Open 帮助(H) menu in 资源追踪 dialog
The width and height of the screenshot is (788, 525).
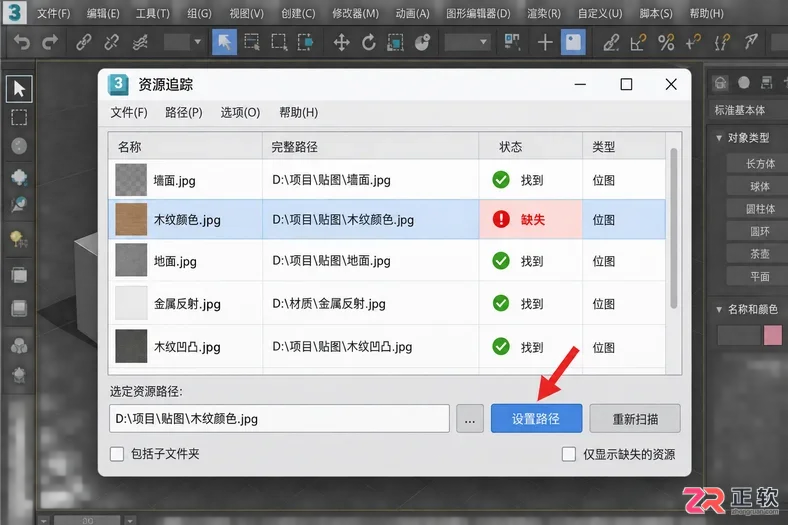299,113
